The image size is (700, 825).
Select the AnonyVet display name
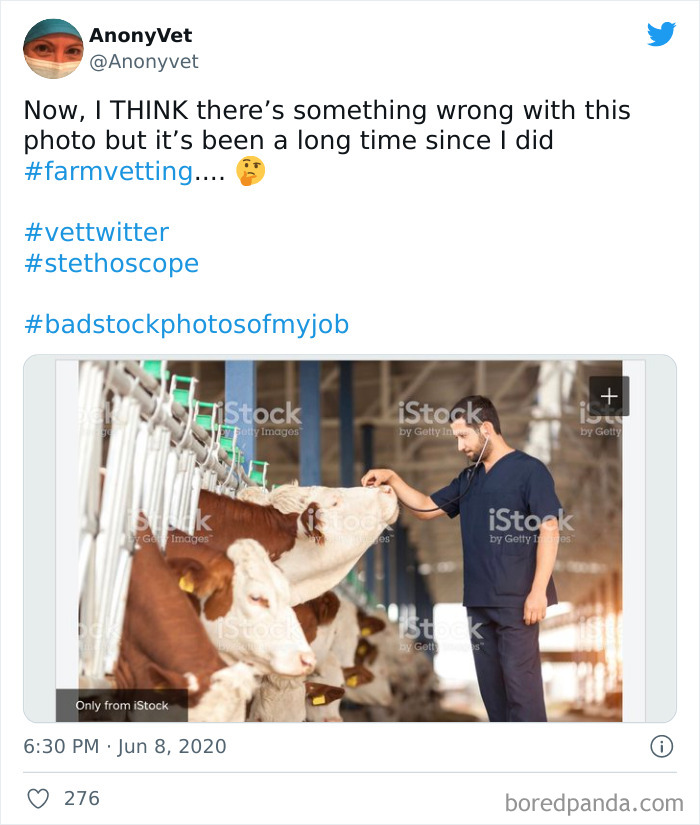(x=138, y=35)
